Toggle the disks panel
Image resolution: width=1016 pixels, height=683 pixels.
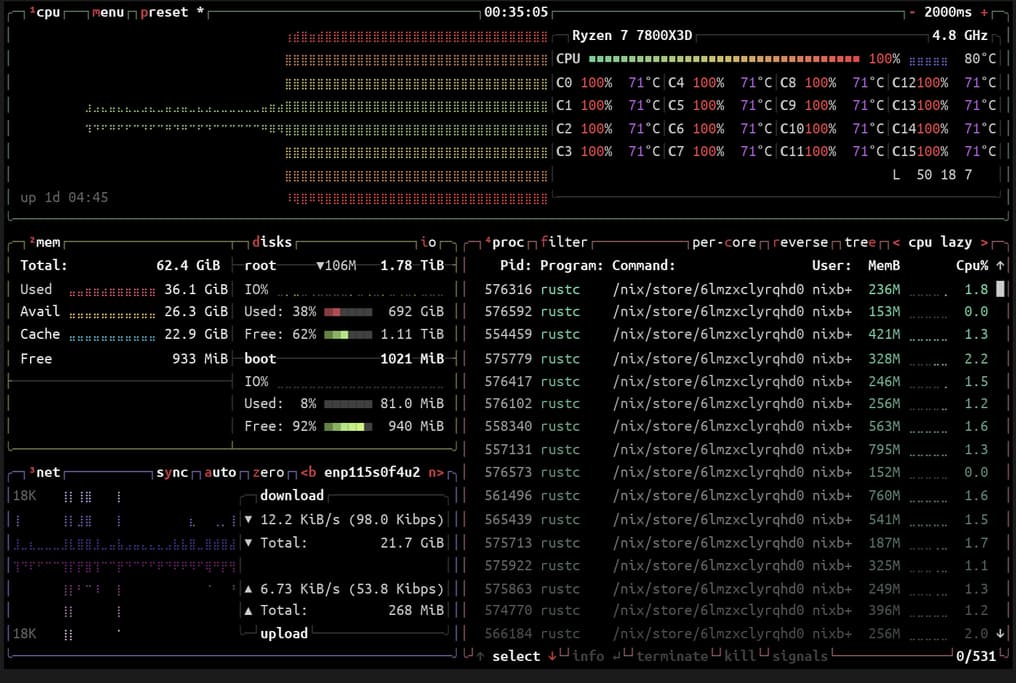click(x=272, y=242)
